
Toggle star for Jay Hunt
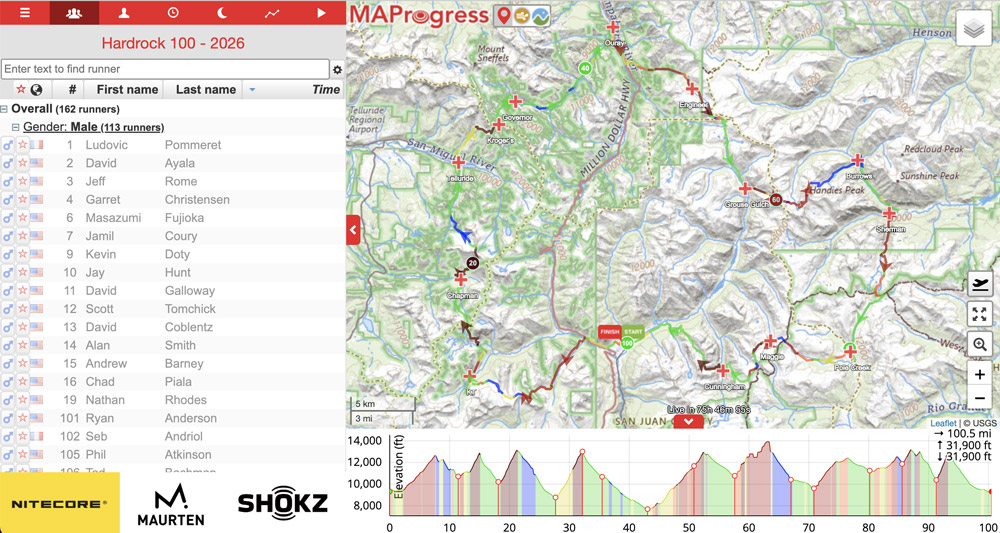(22, 272)
